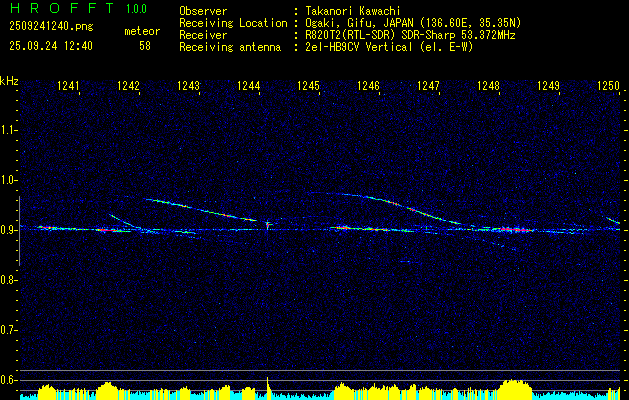Image resolution: width=629 pixels, height=400 pixels.
Task: Click the 1242 time axis marker
Action: 128,85
